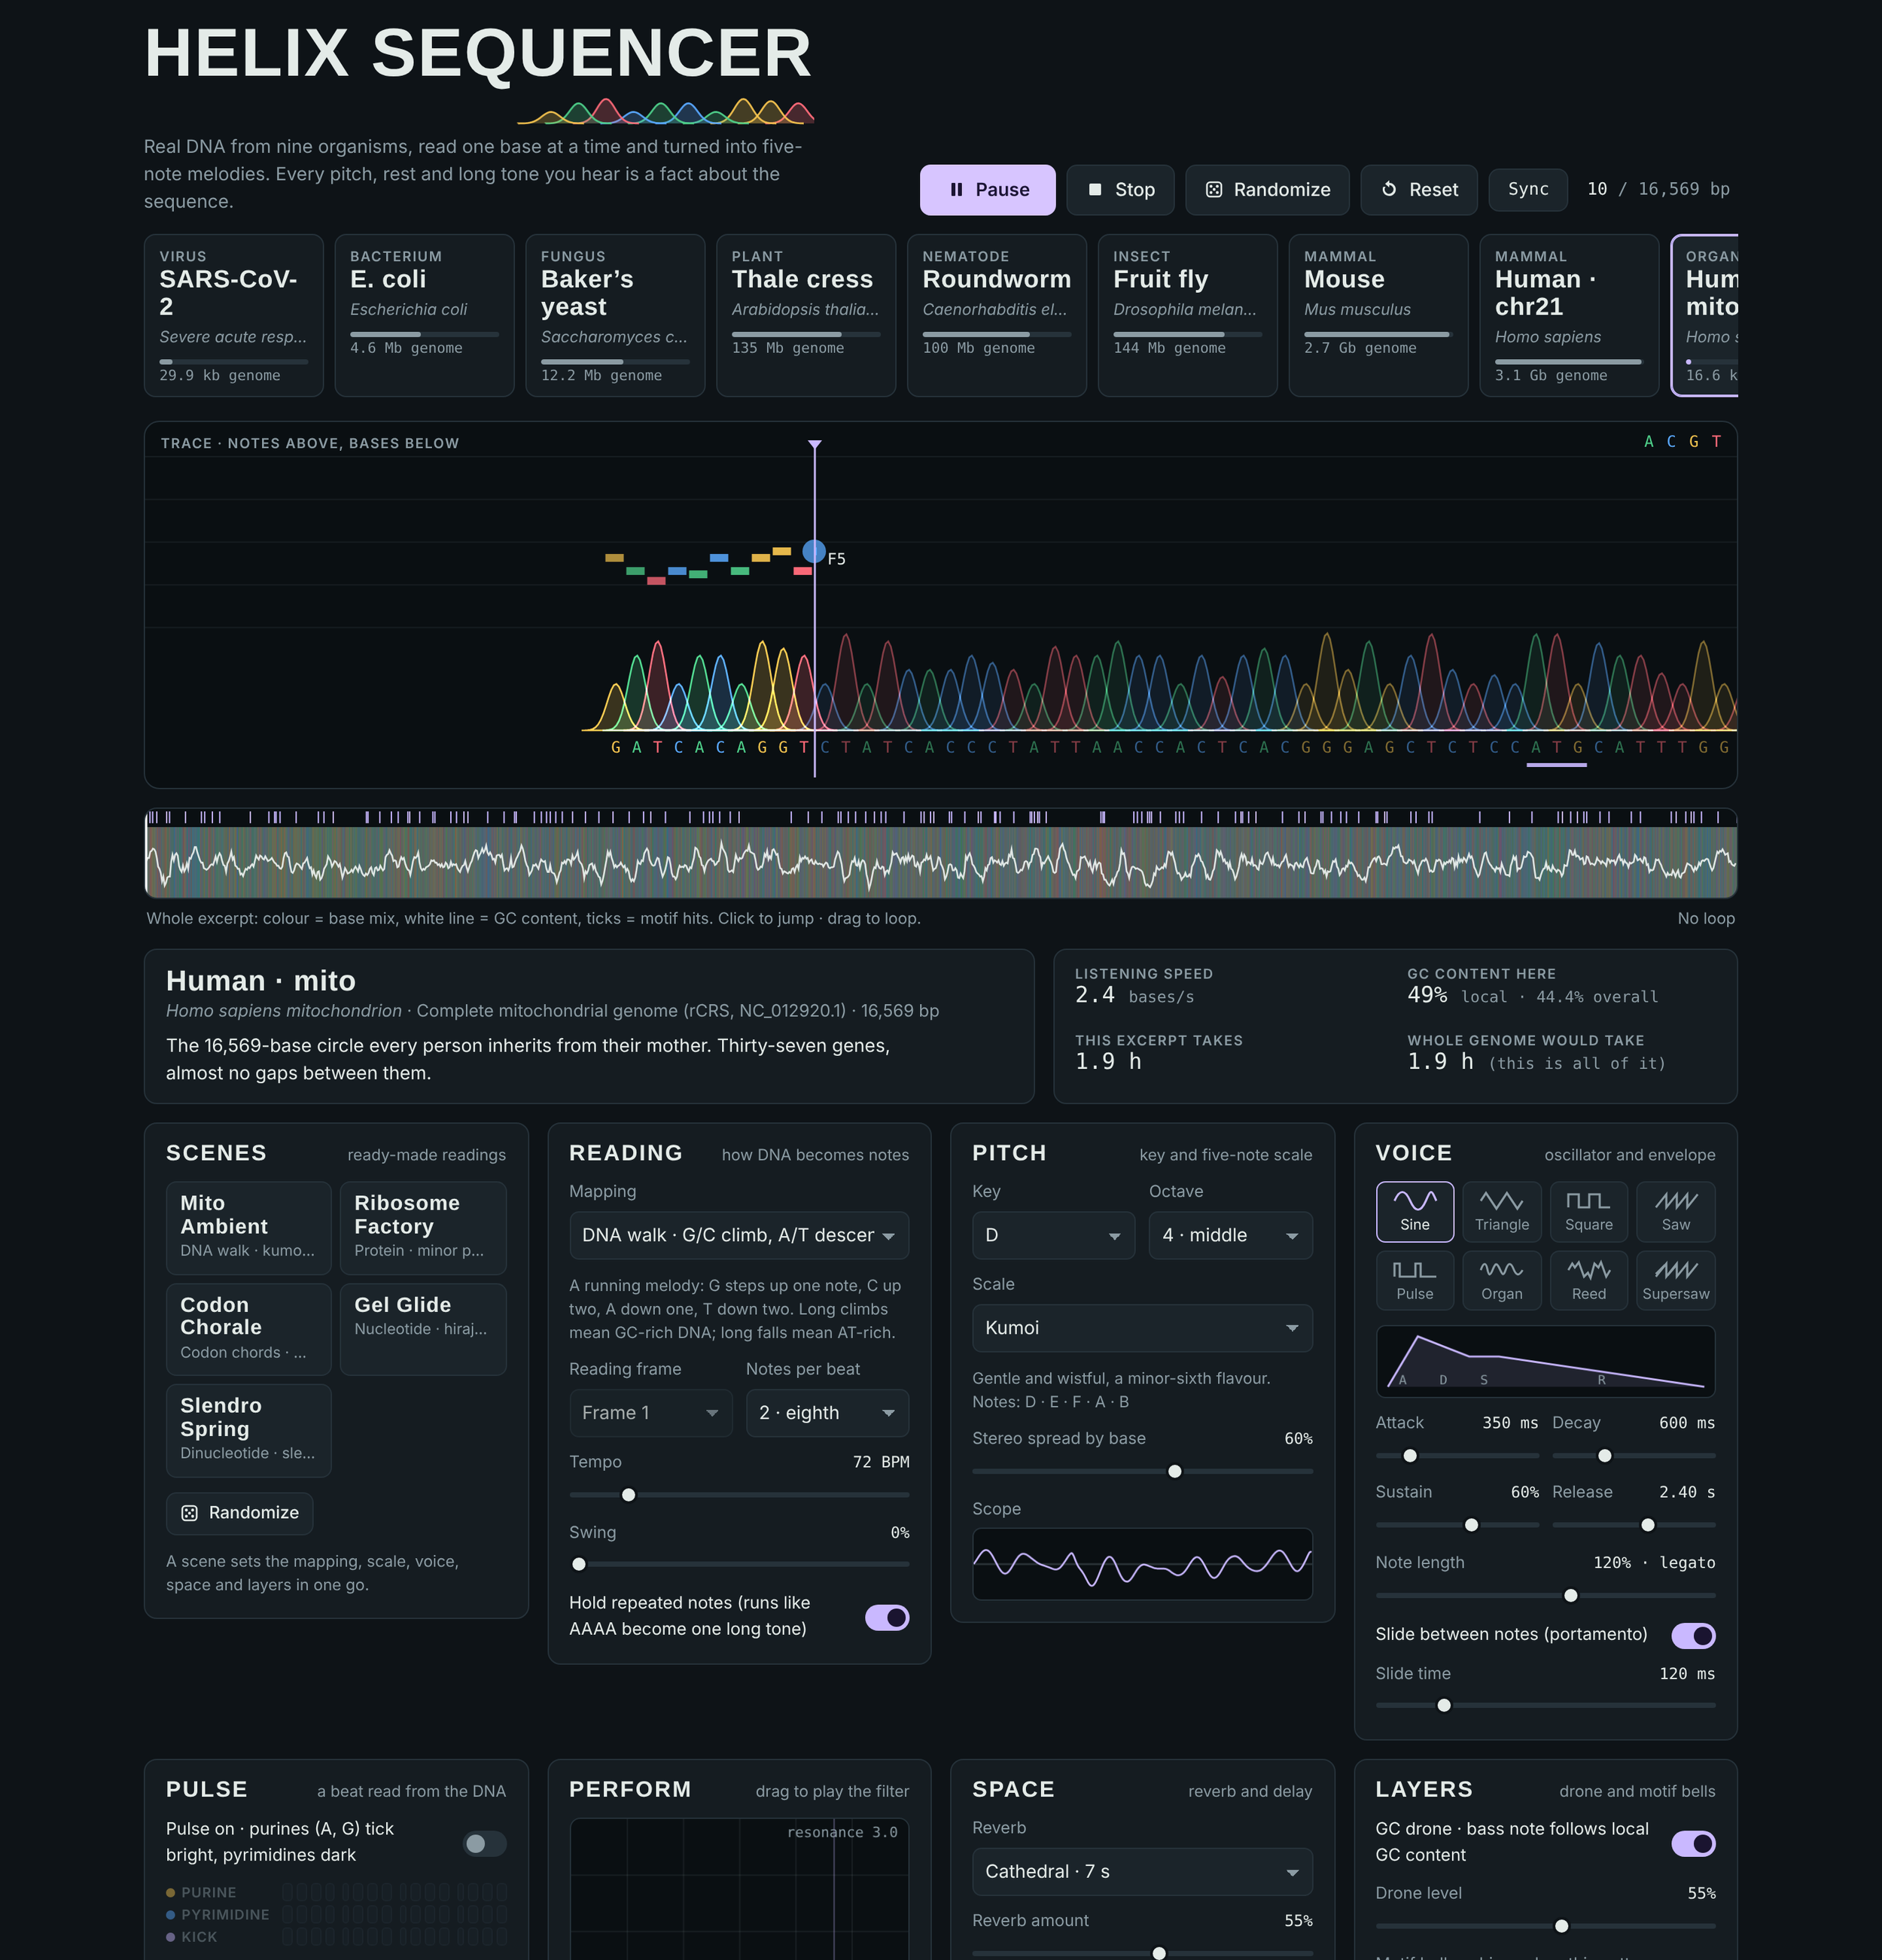This screenshot has height=1960, width=1882.
Task: Toggle Hold repeated notes switch
Action: 887,1618
